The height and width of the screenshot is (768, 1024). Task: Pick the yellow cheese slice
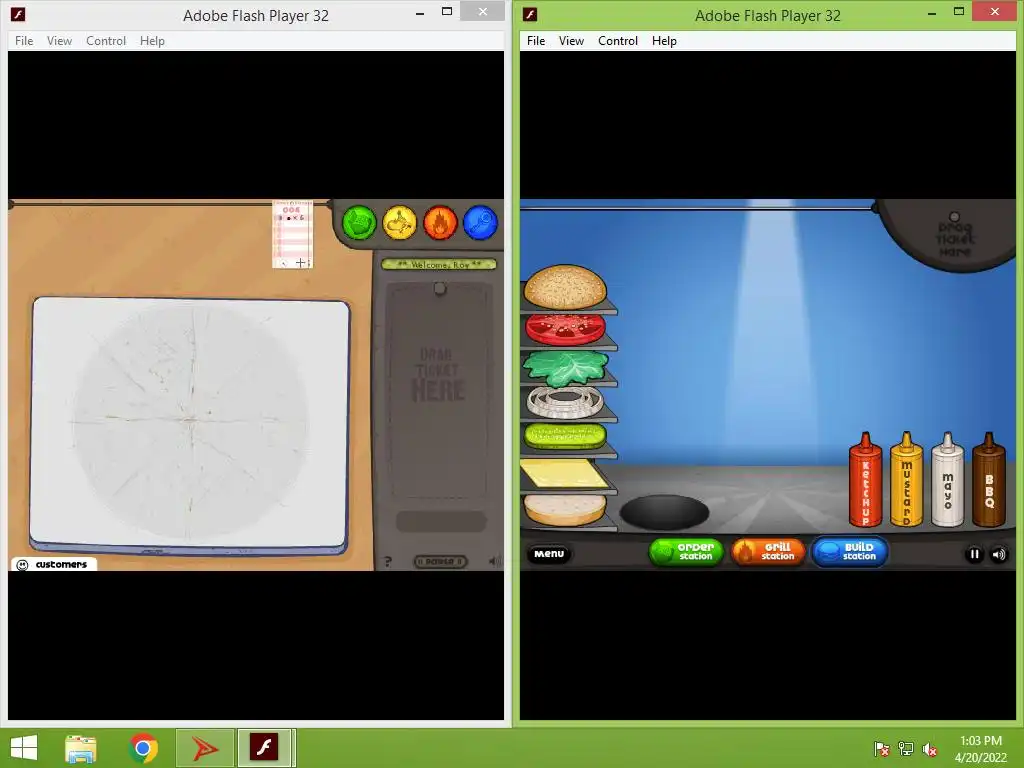click(563, 473)
